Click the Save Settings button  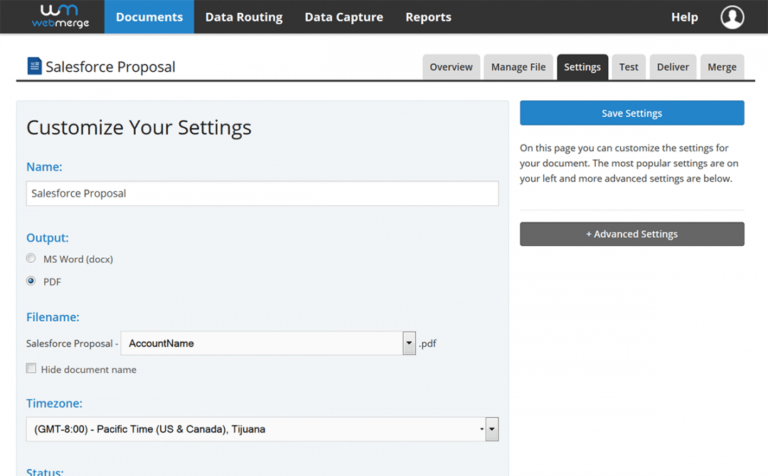coord(632,113)
